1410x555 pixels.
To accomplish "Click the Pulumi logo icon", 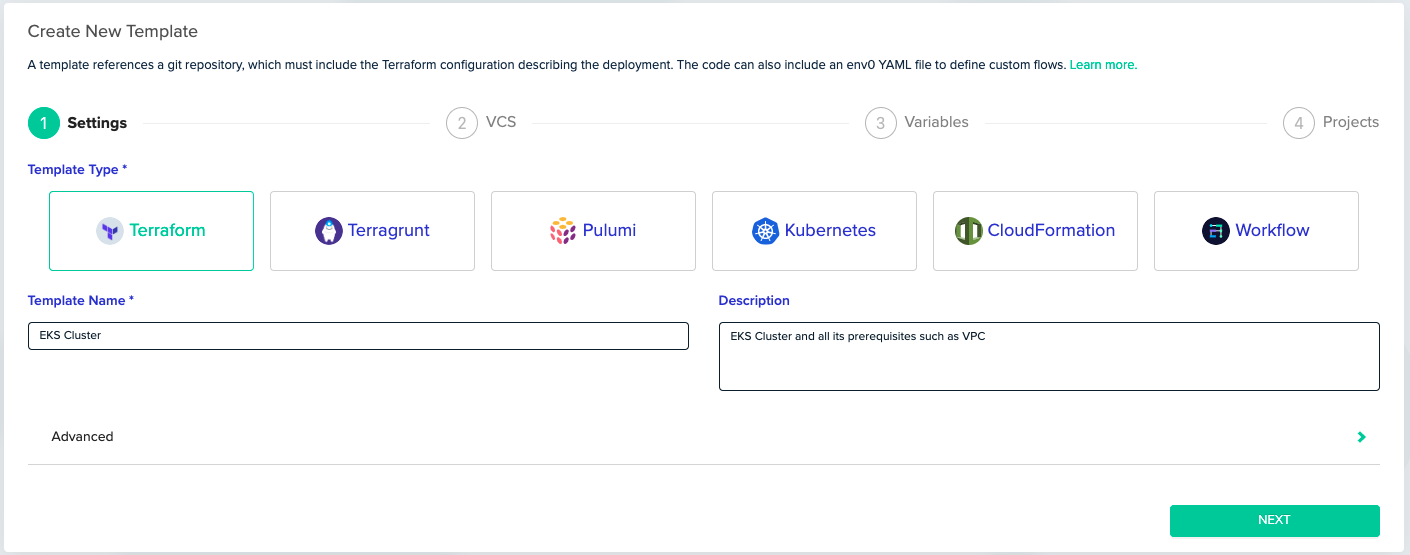I will 564,231.
